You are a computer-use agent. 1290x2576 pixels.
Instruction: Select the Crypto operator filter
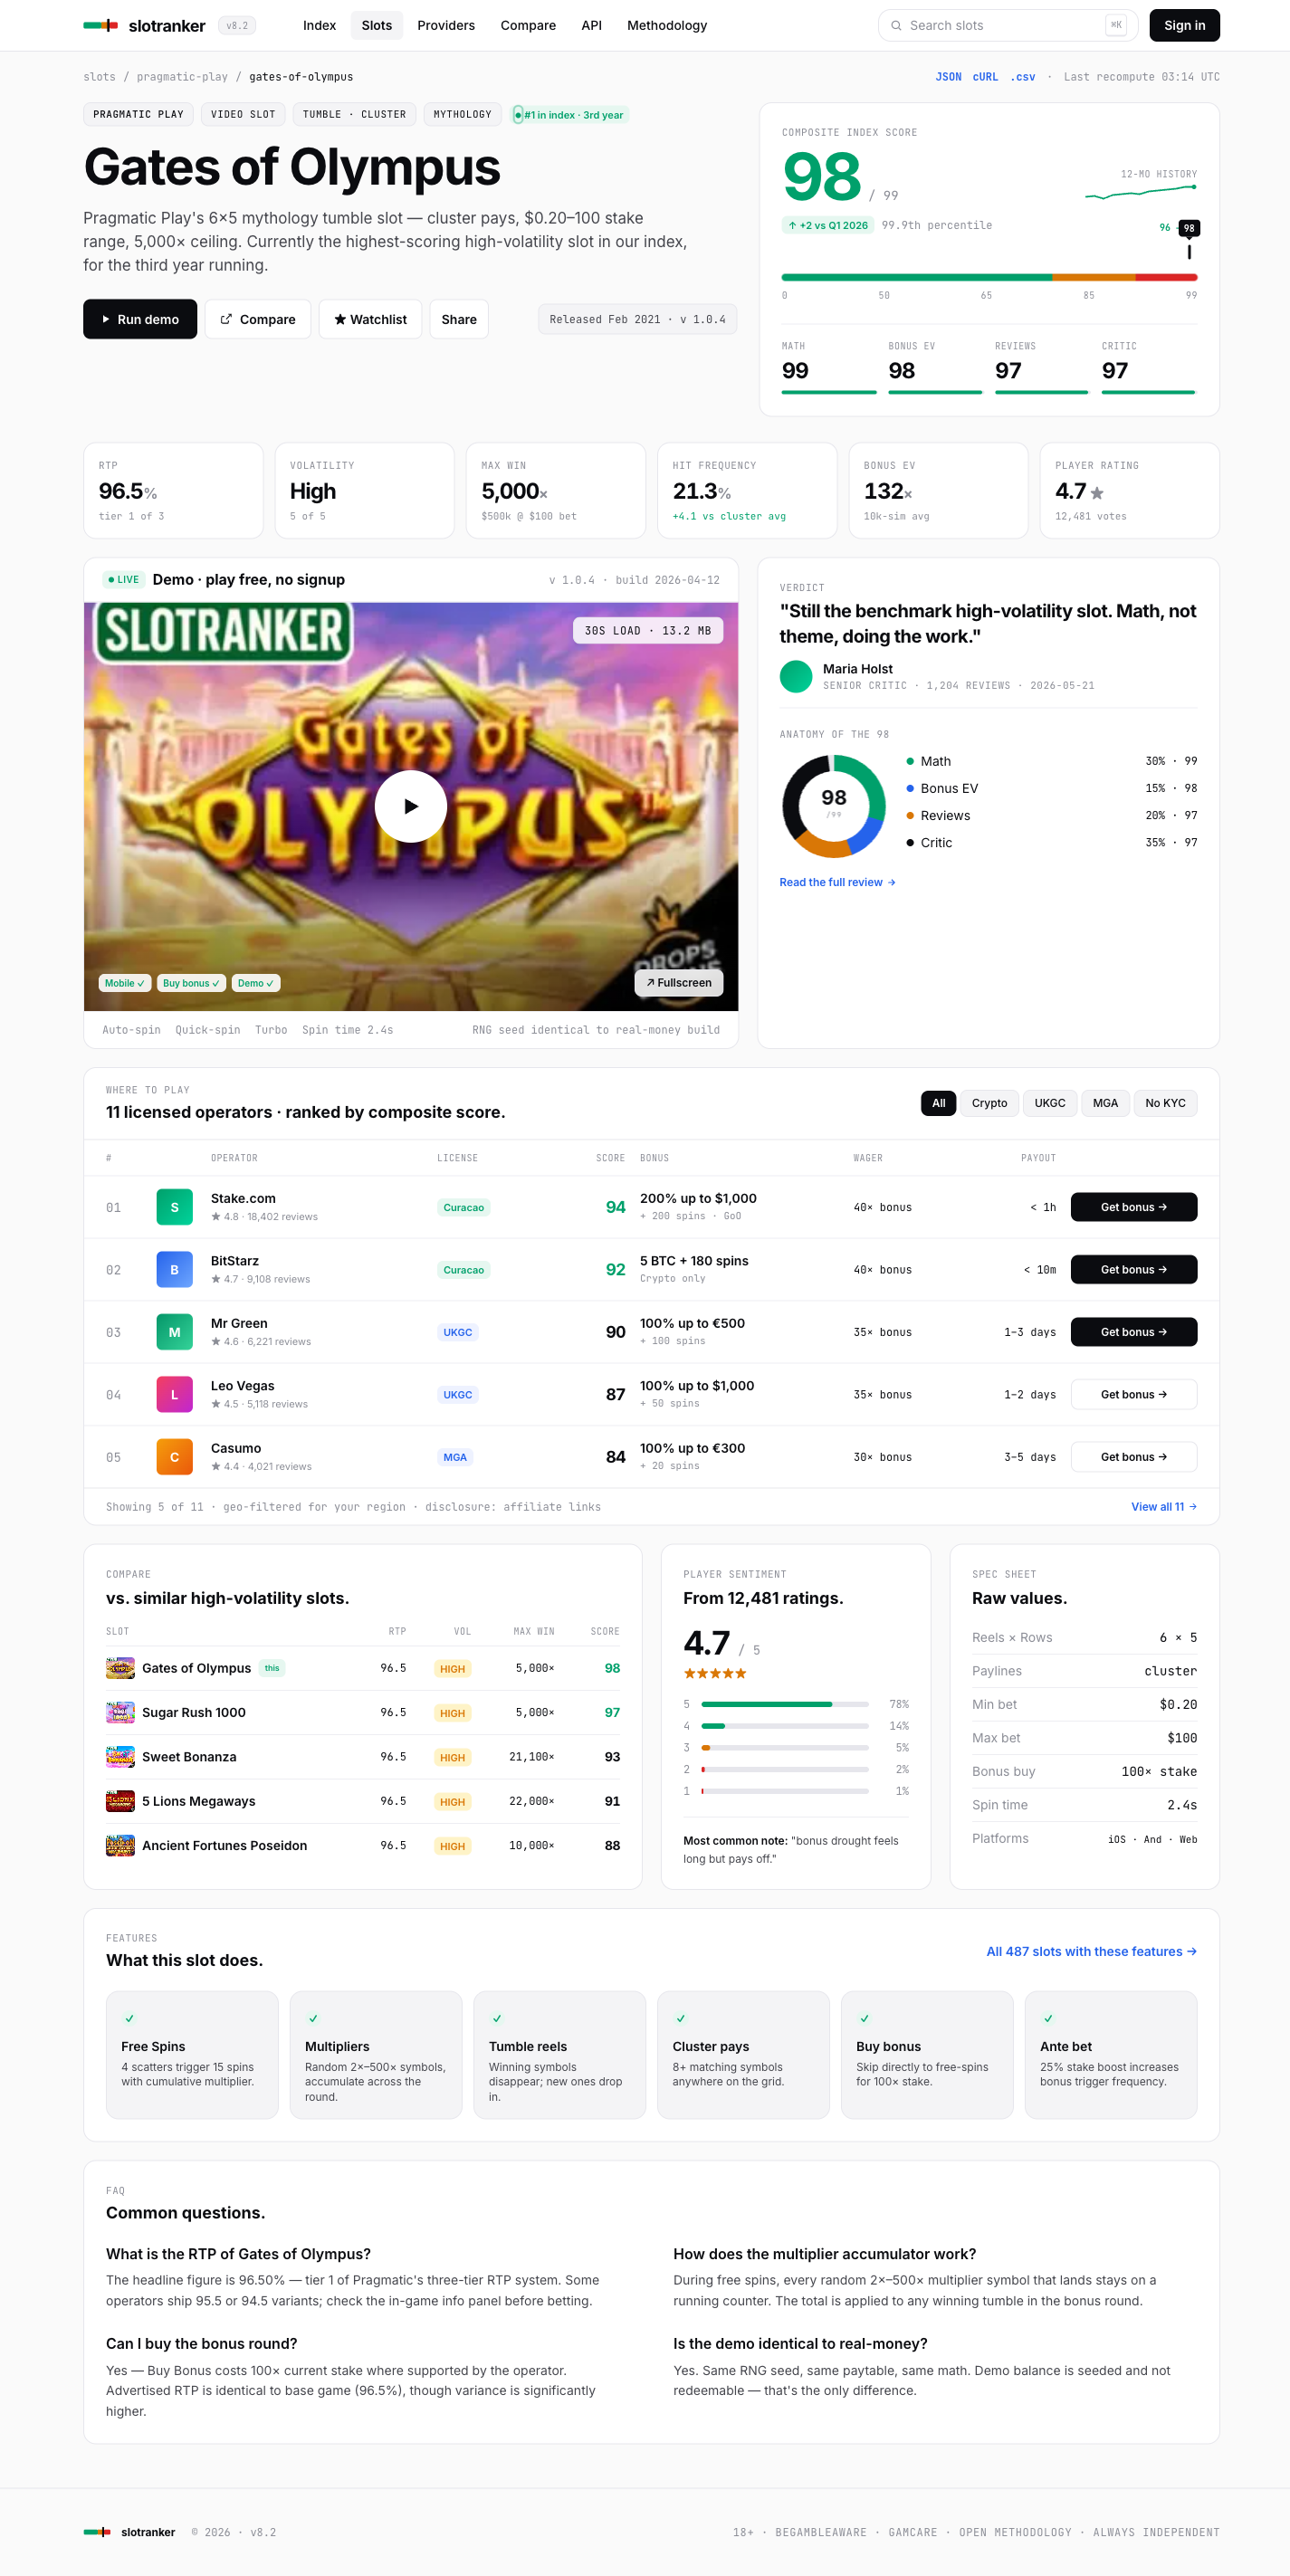(989, 1103)
